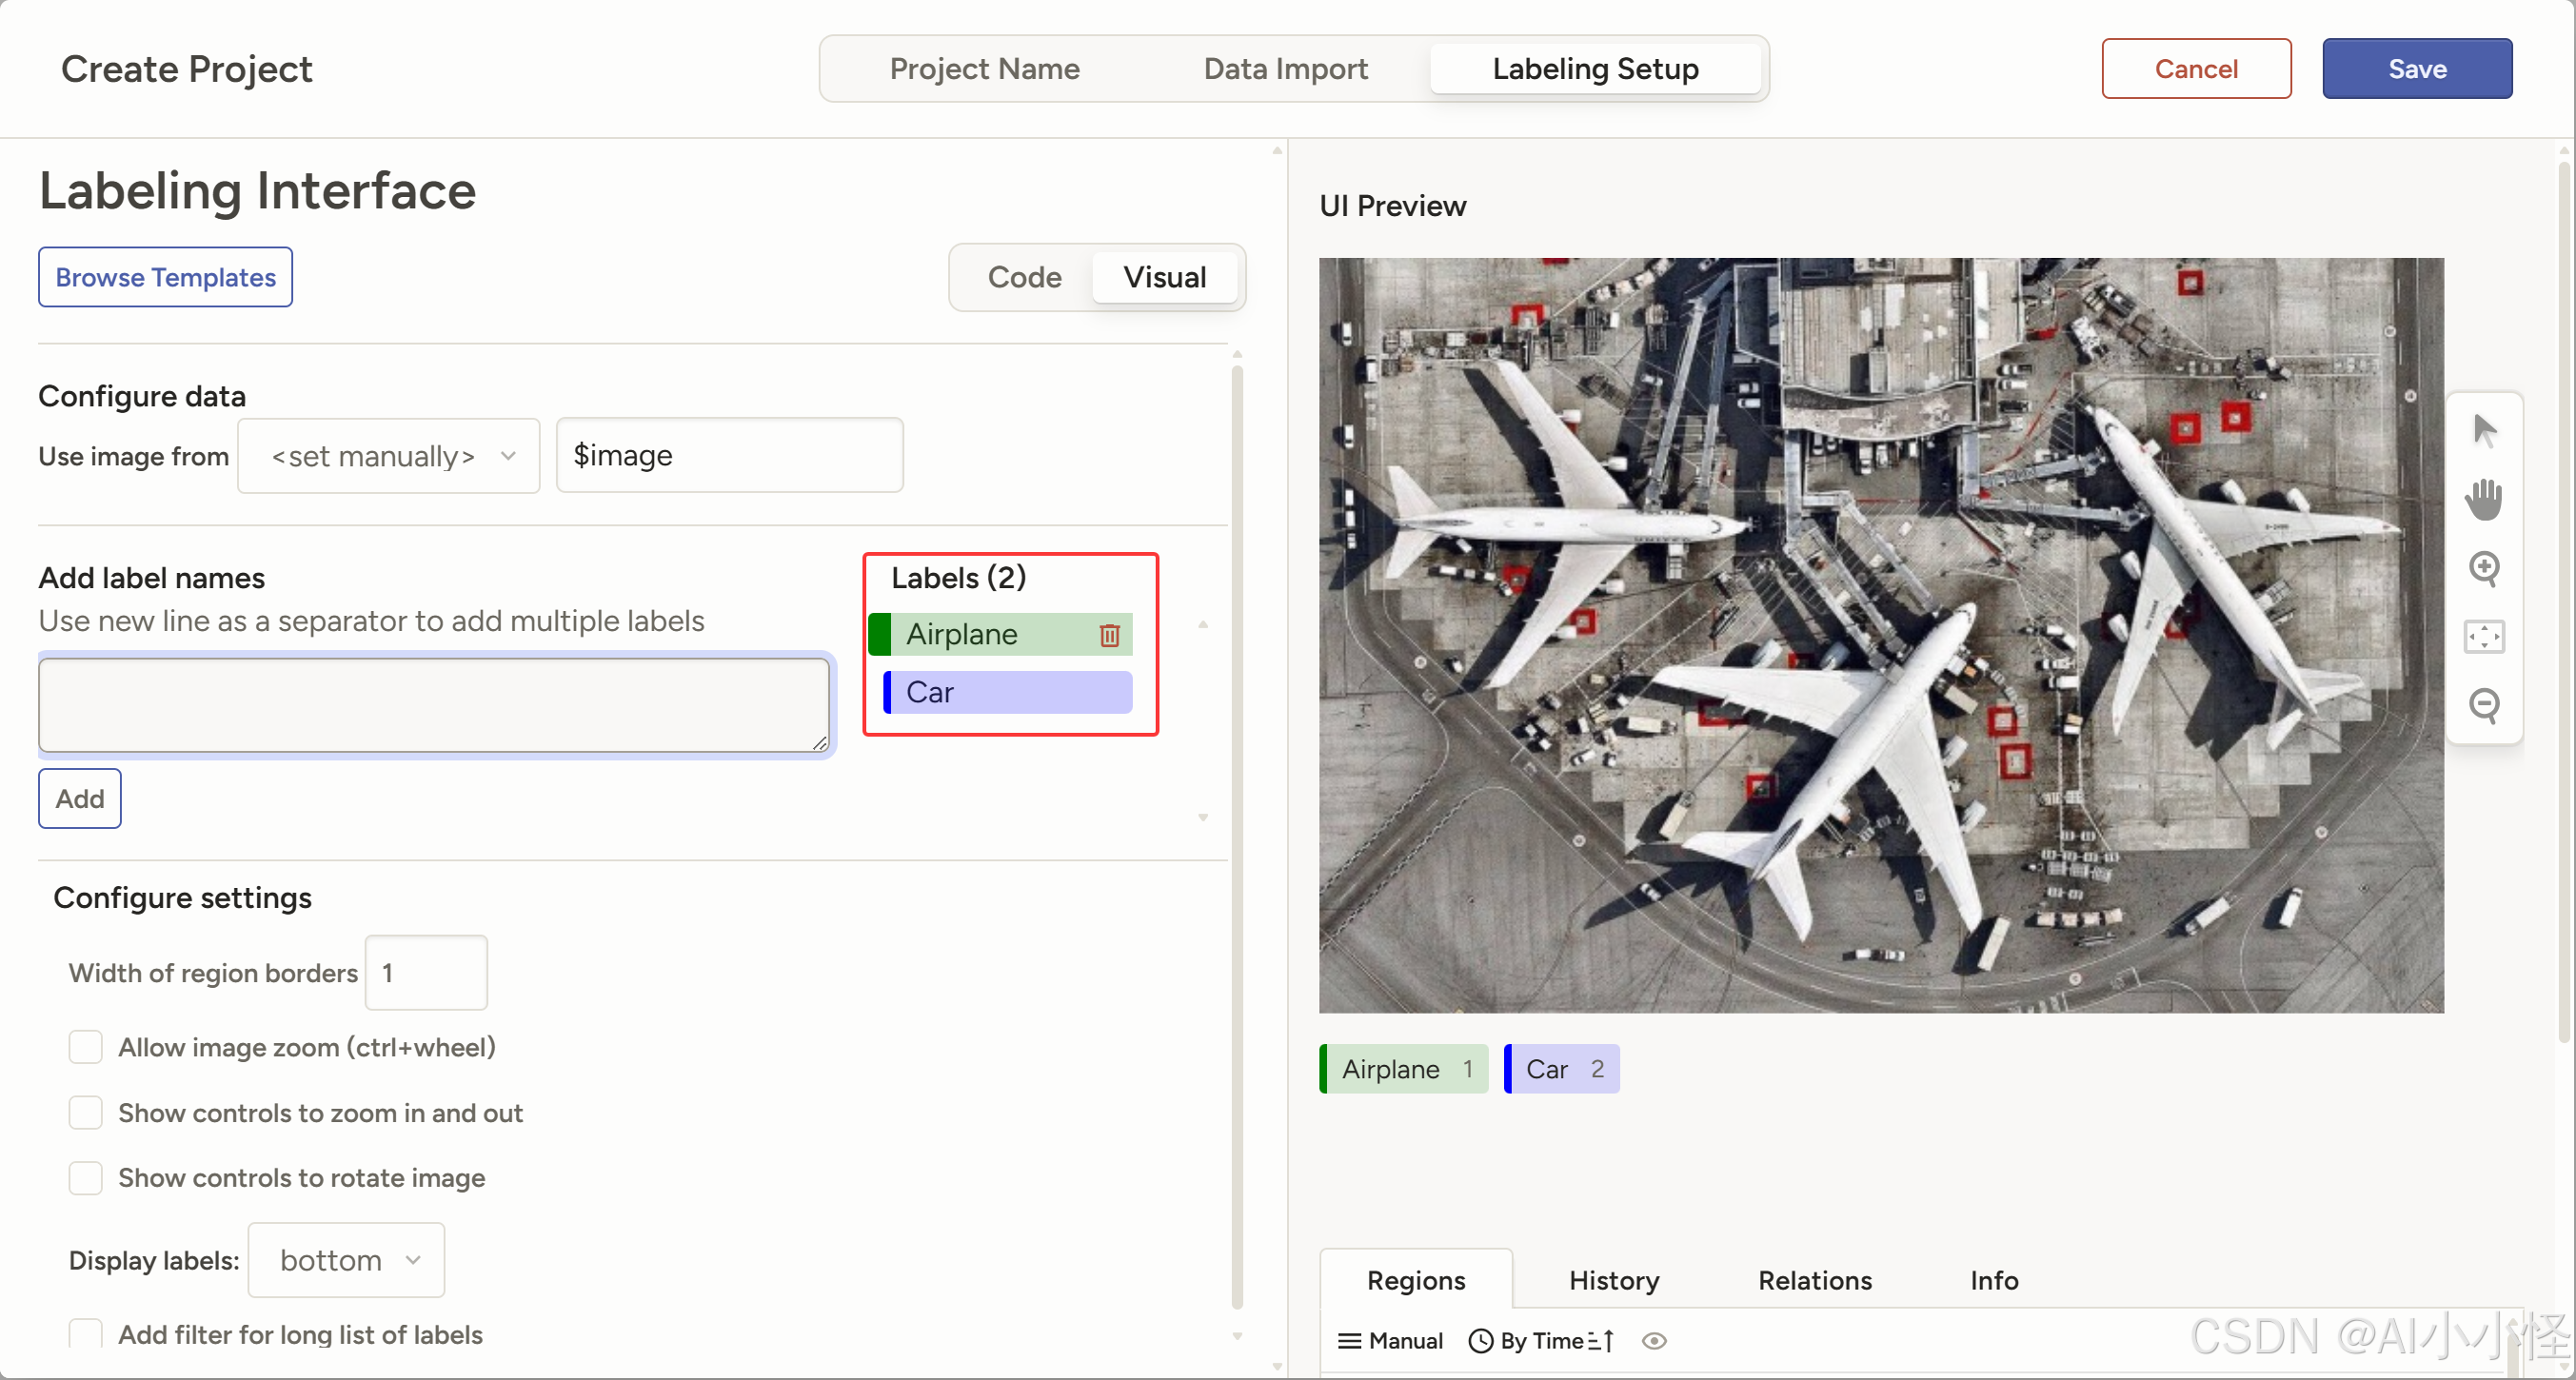
Task: Enable Allow image zoom checkbox
Action: pos(86,1047)
